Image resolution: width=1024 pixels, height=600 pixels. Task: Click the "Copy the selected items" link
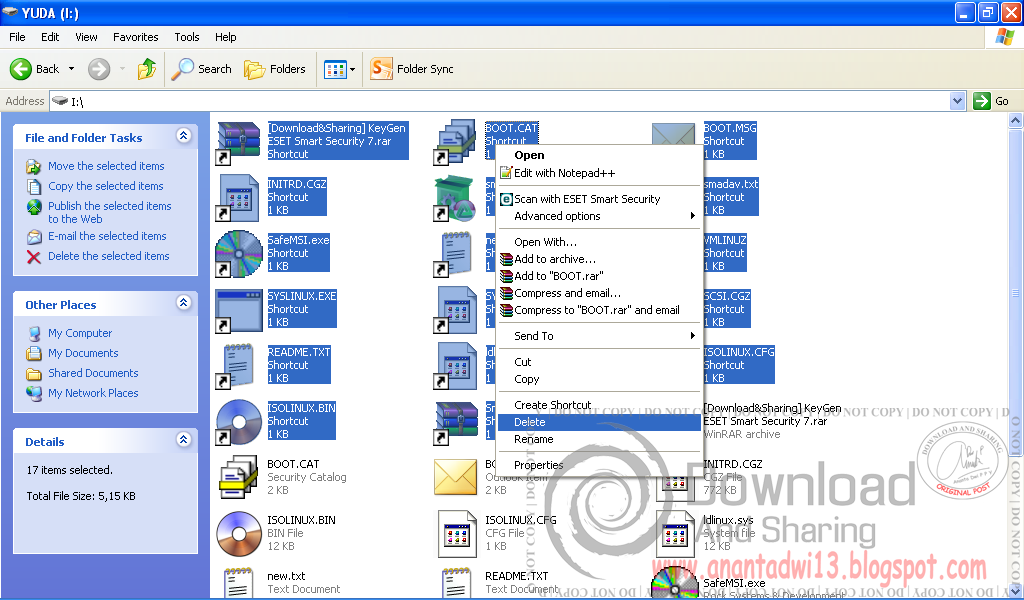106,186
